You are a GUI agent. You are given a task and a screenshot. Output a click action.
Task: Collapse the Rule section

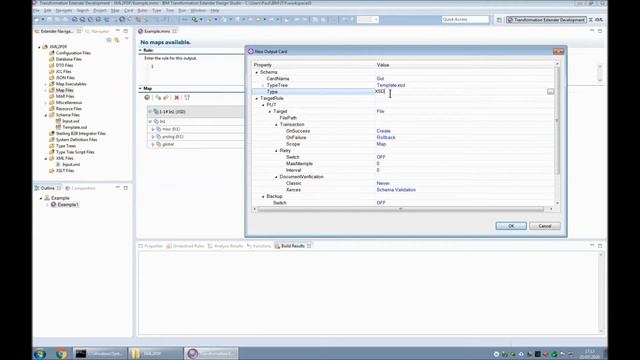click(140, 50)
